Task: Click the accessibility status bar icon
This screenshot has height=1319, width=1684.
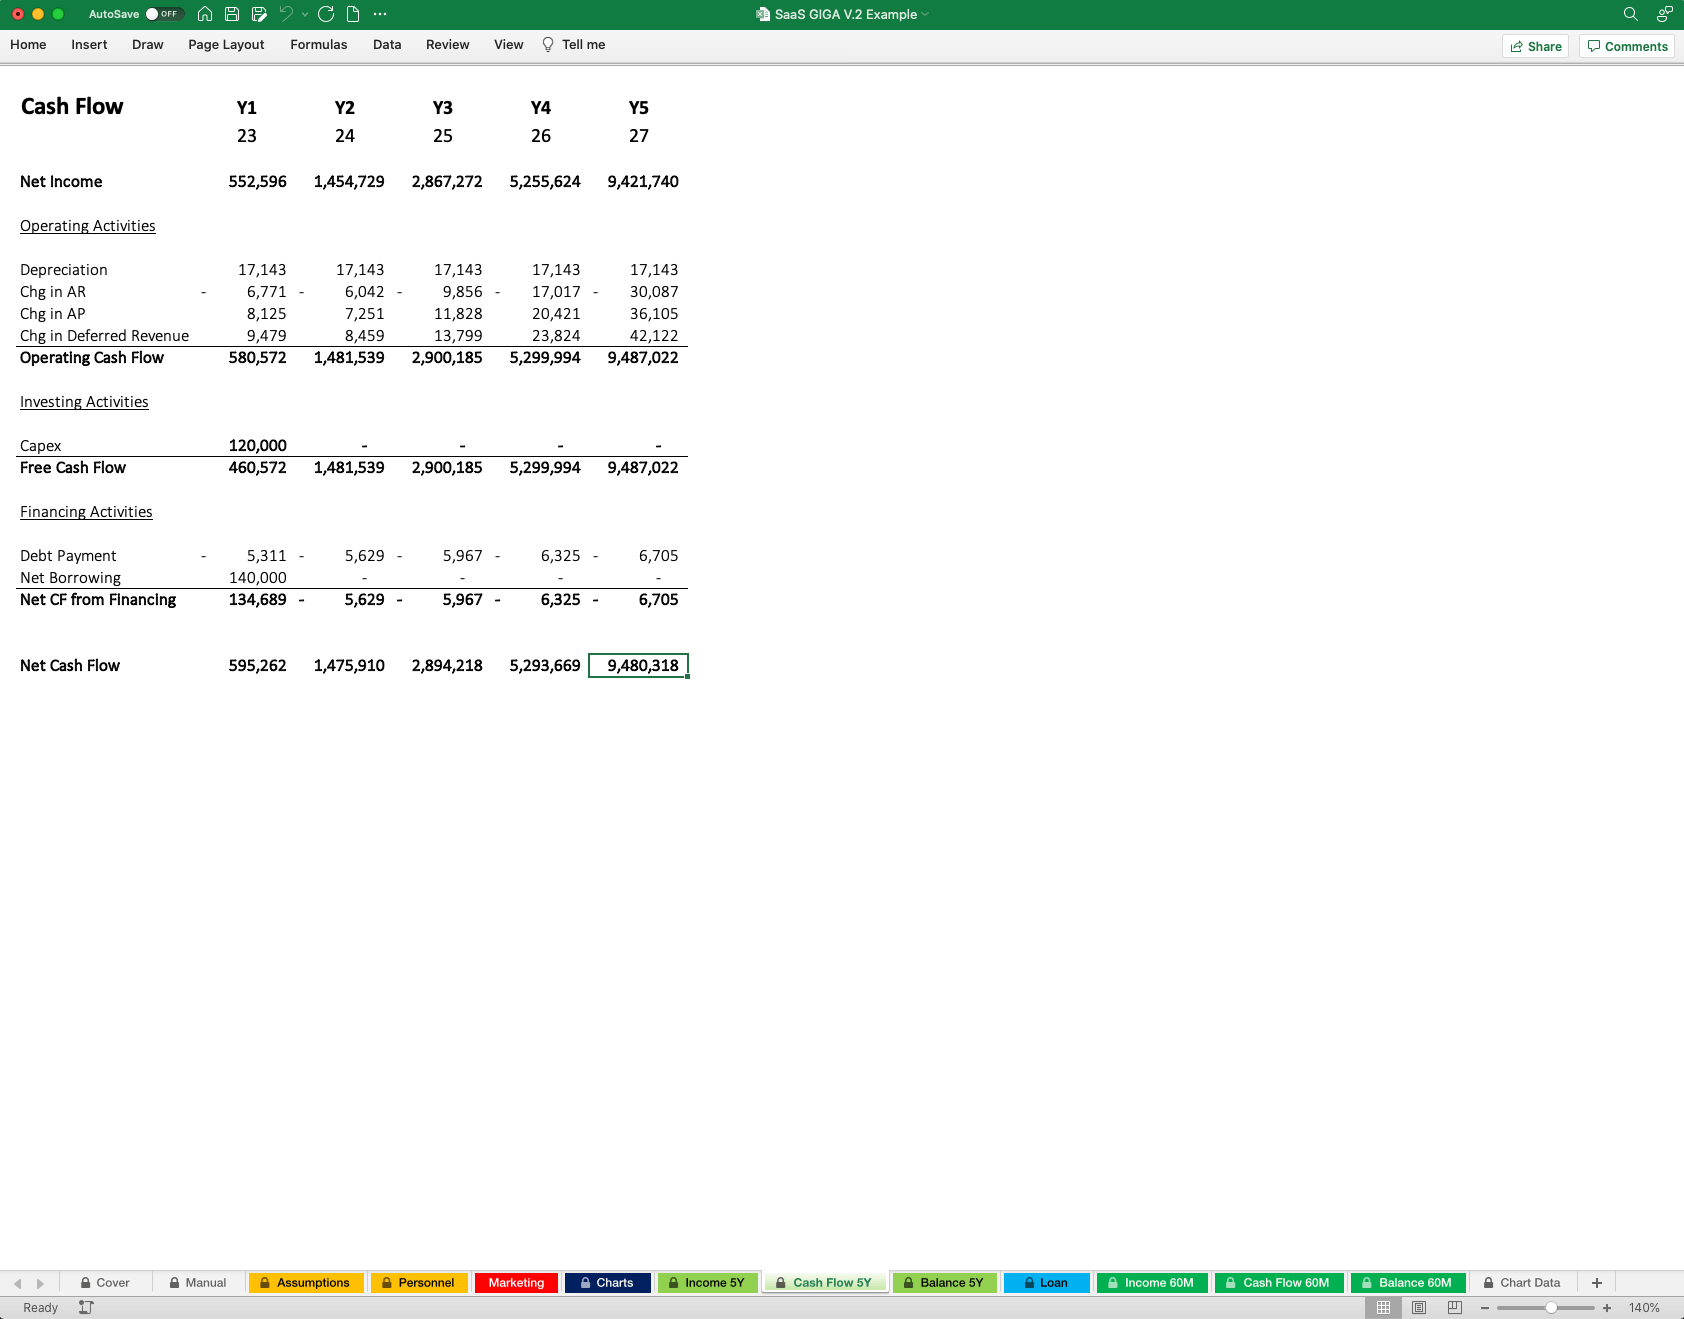Action: 86,1308
